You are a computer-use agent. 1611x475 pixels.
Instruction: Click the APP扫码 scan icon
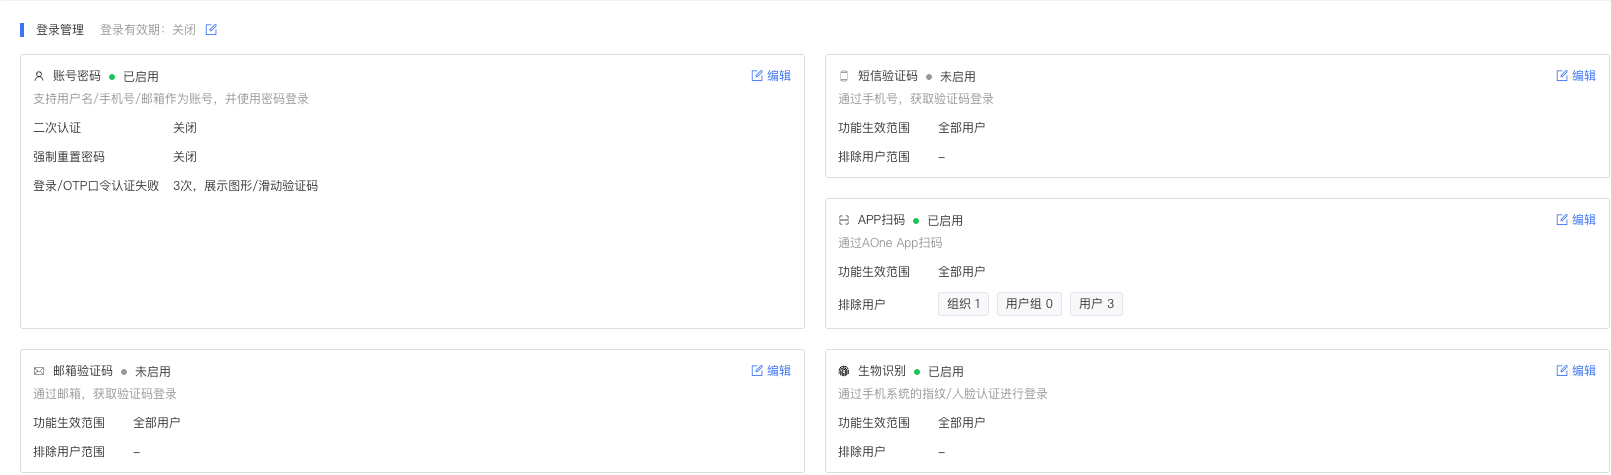pyautogui.click(x=844, y=220)
